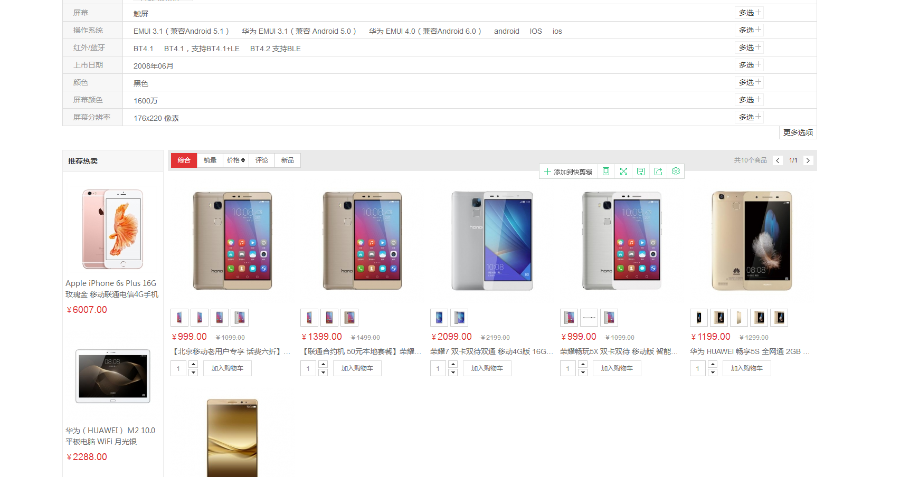Toggle multi-select for the Bluetooth row
The width and height of the screenshot is (900, 477).
(750, 48)
